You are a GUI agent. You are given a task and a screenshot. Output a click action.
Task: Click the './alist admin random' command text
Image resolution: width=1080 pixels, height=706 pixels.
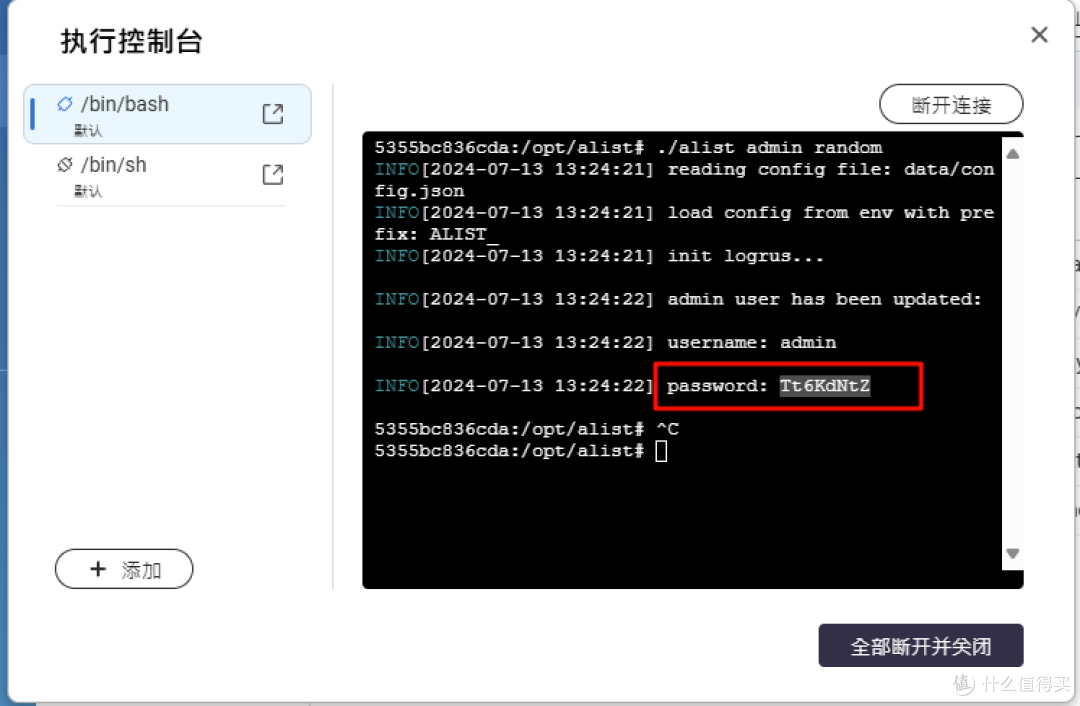coord(769,147)
